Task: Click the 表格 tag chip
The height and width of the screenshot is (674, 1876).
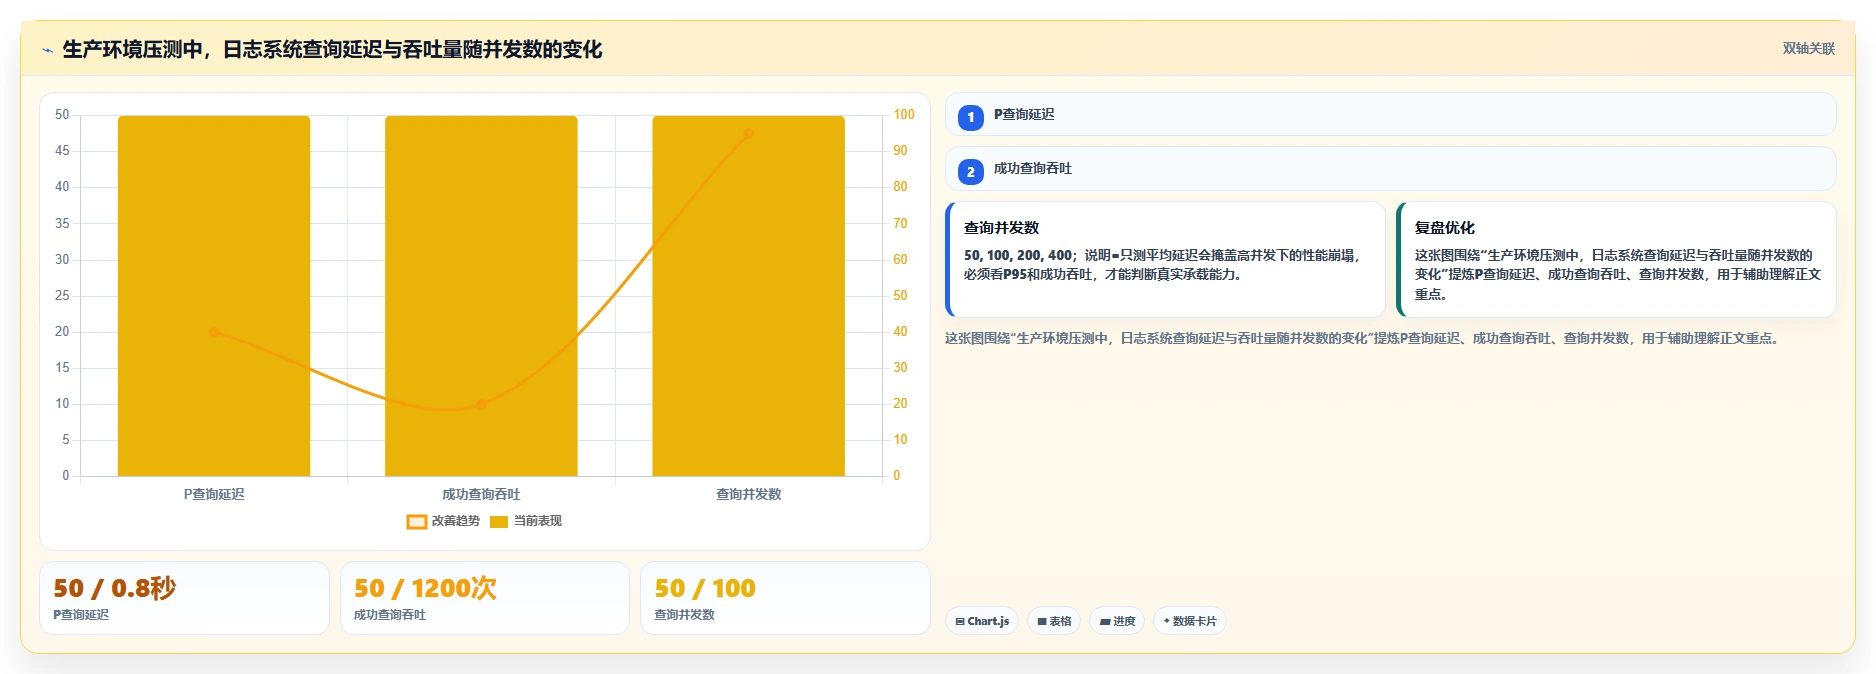Action: click(1054, 621)
